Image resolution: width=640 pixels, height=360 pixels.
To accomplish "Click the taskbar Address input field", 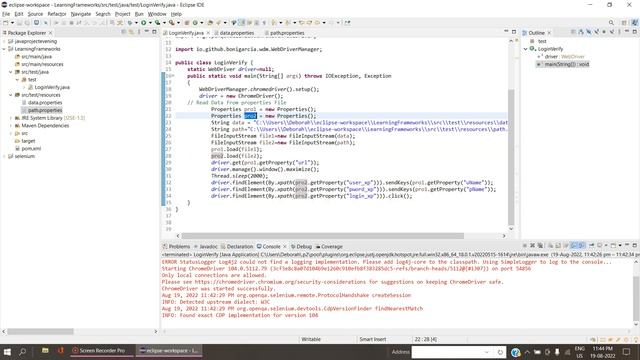I will (x=451, y=352).
